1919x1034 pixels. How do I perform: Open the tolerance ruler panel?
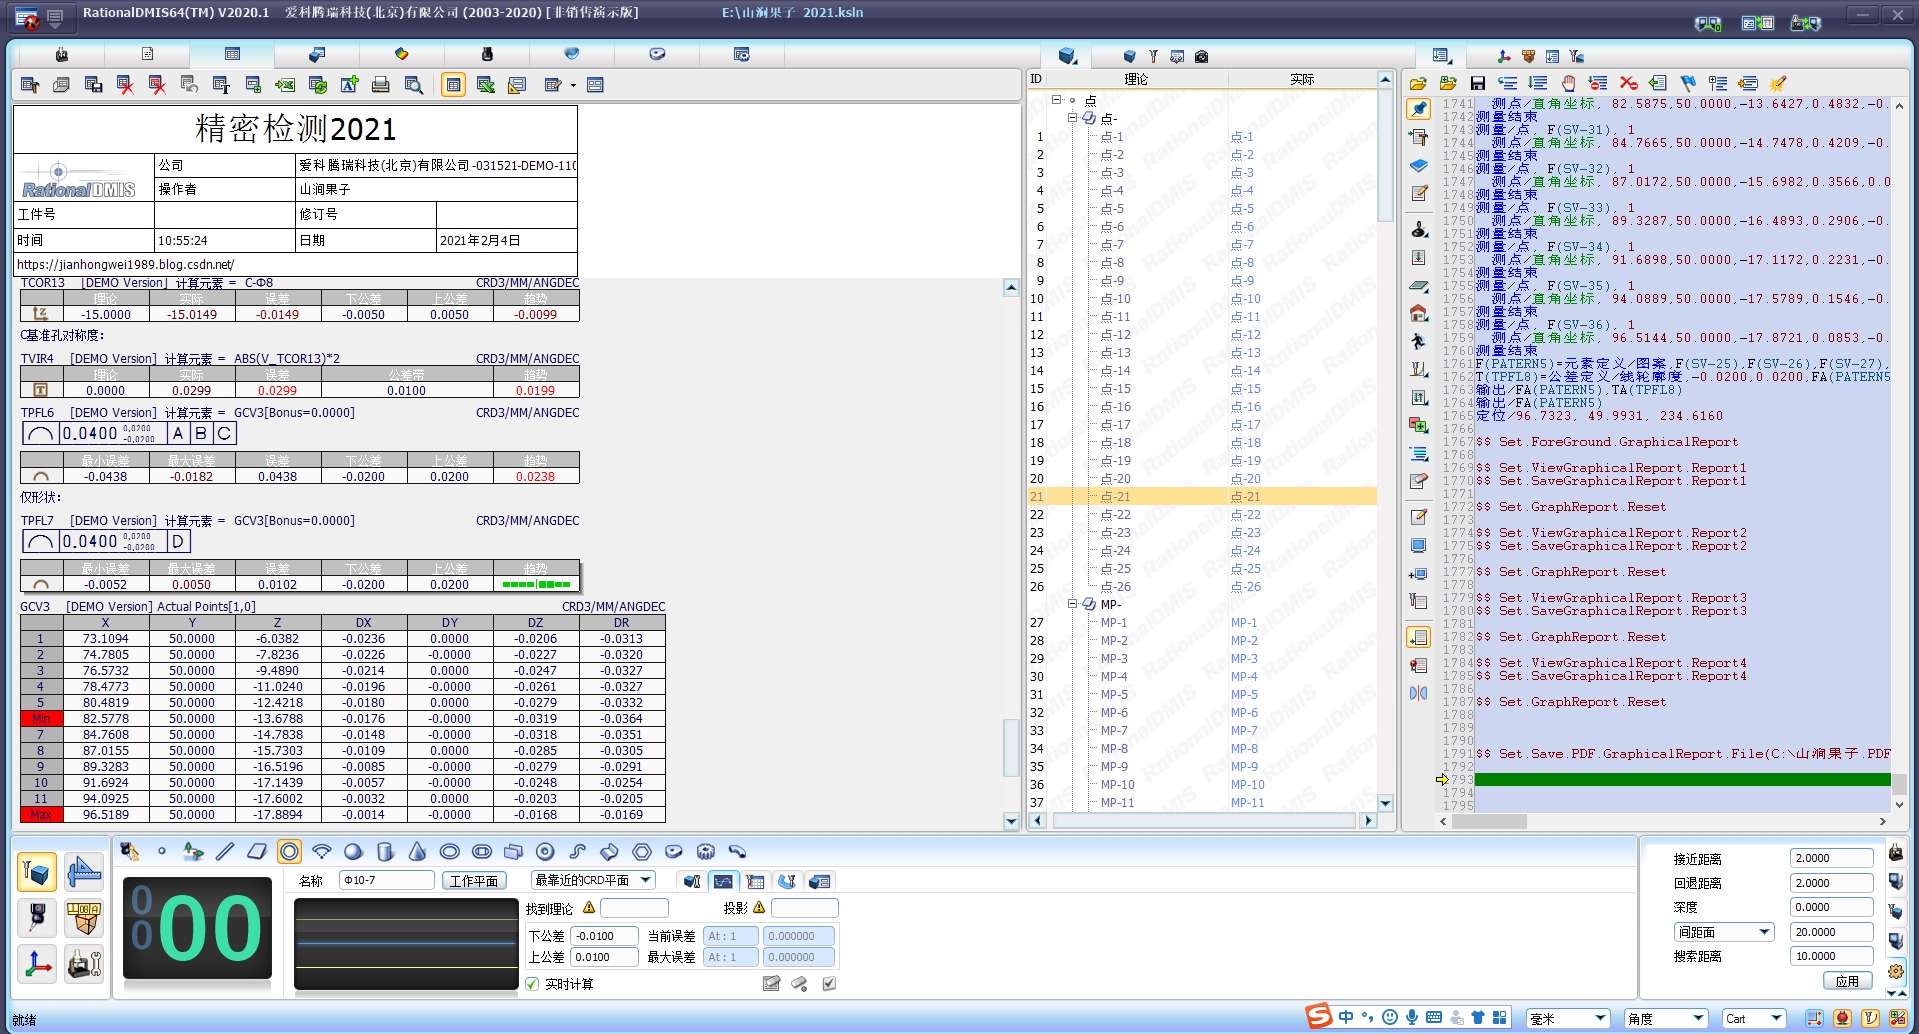click(x=84, y=872)
